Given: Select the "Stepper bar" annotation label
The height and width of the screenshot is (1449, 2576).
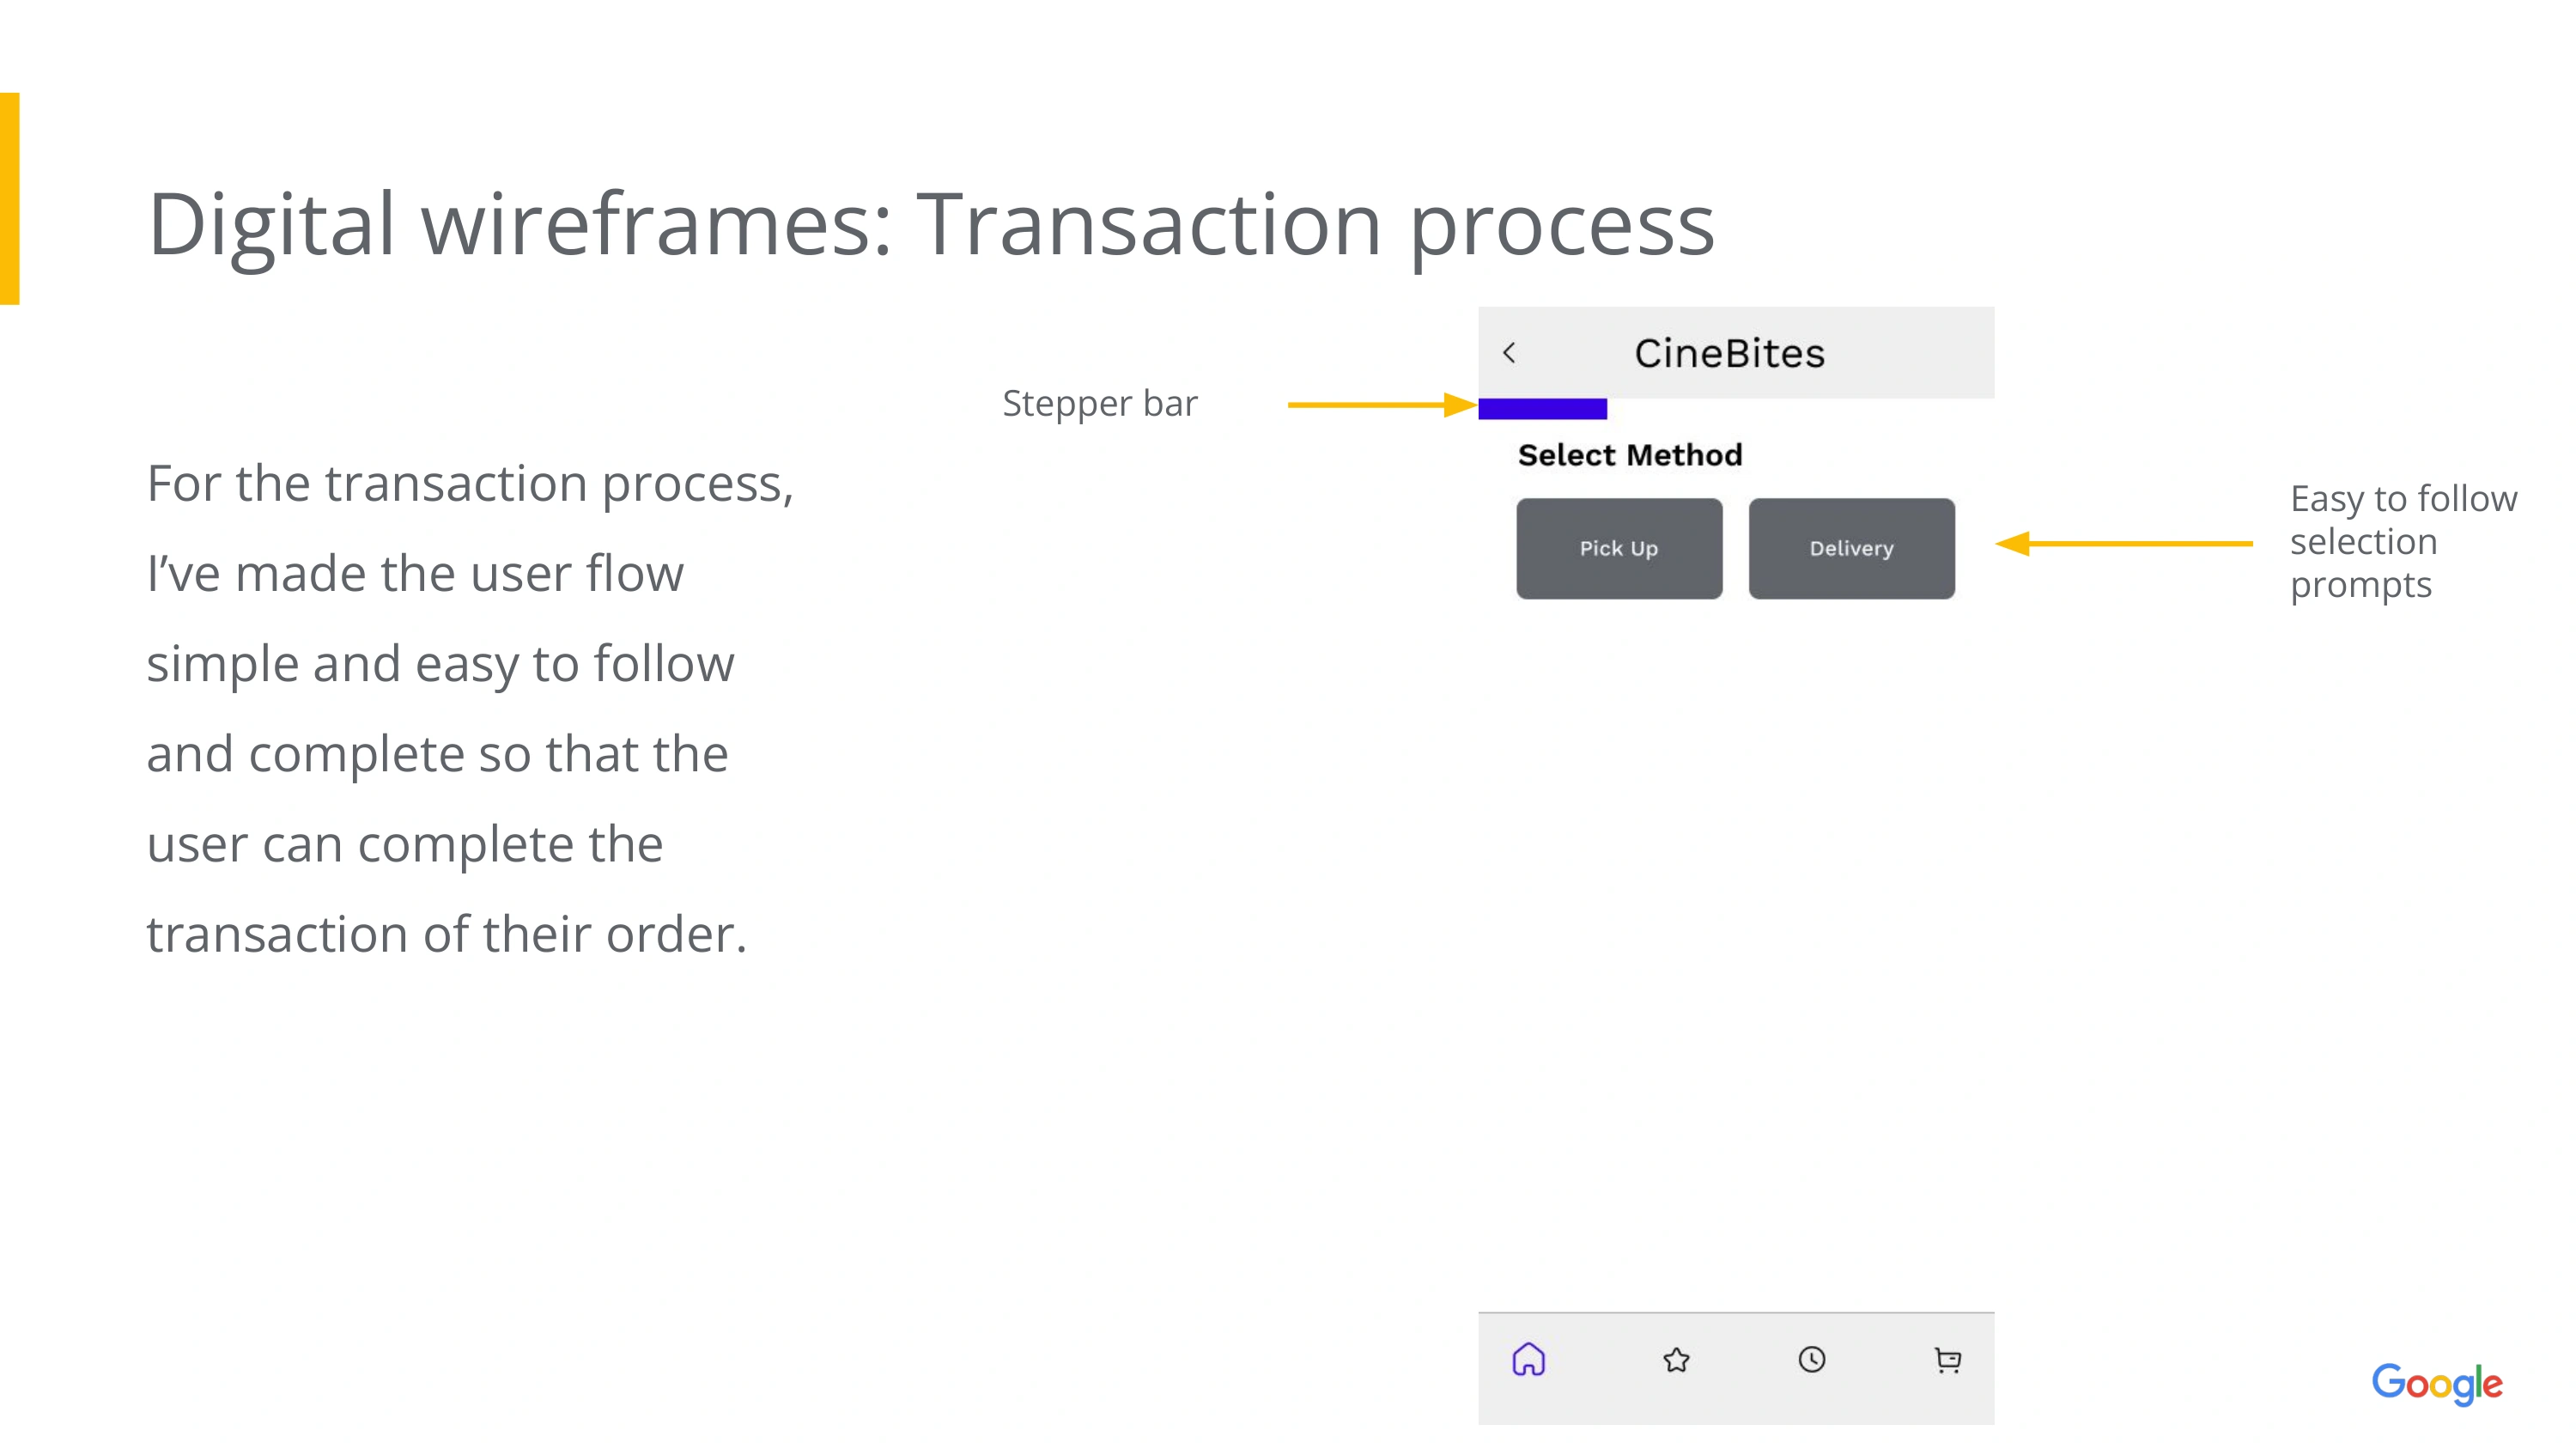Looking at the screenshot, I should (1099, 404).
